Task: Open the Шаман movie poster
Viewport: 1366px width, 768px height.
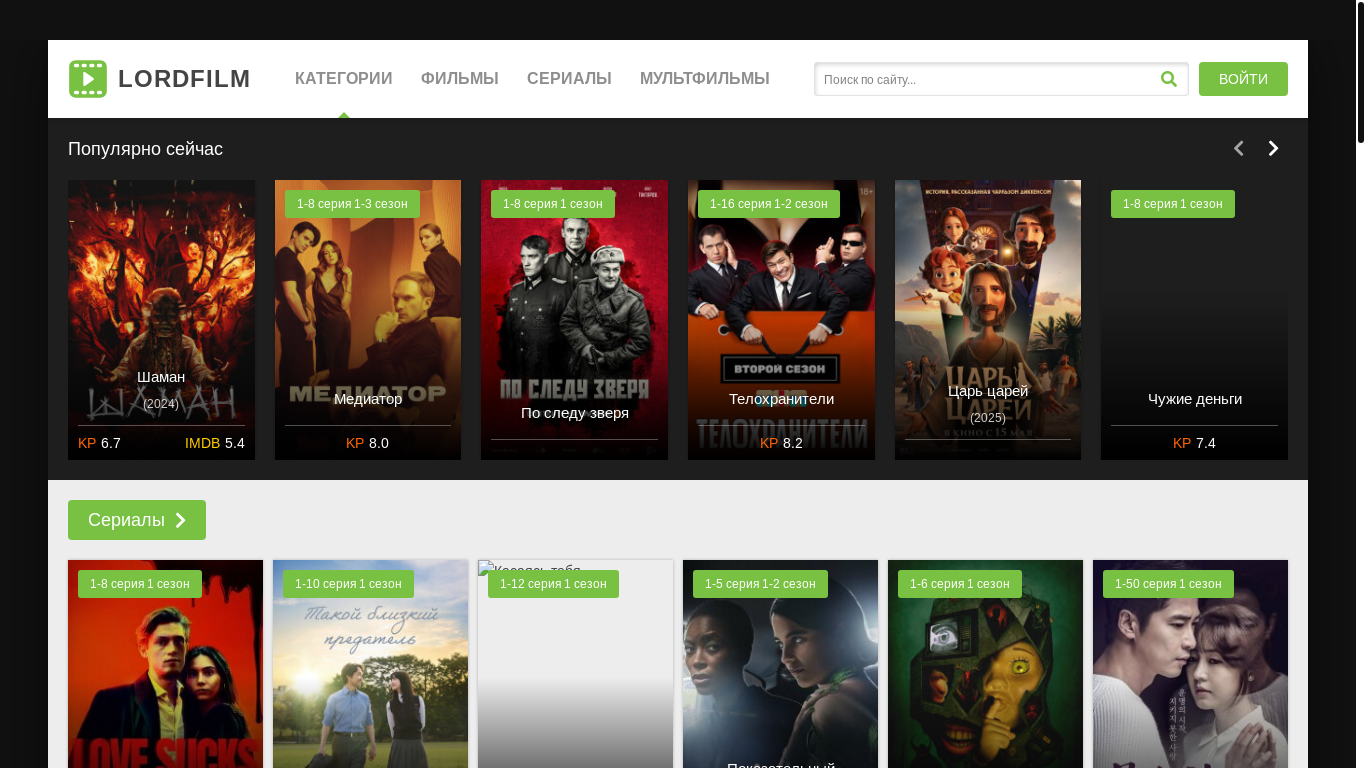Action: tap(161, 320)
